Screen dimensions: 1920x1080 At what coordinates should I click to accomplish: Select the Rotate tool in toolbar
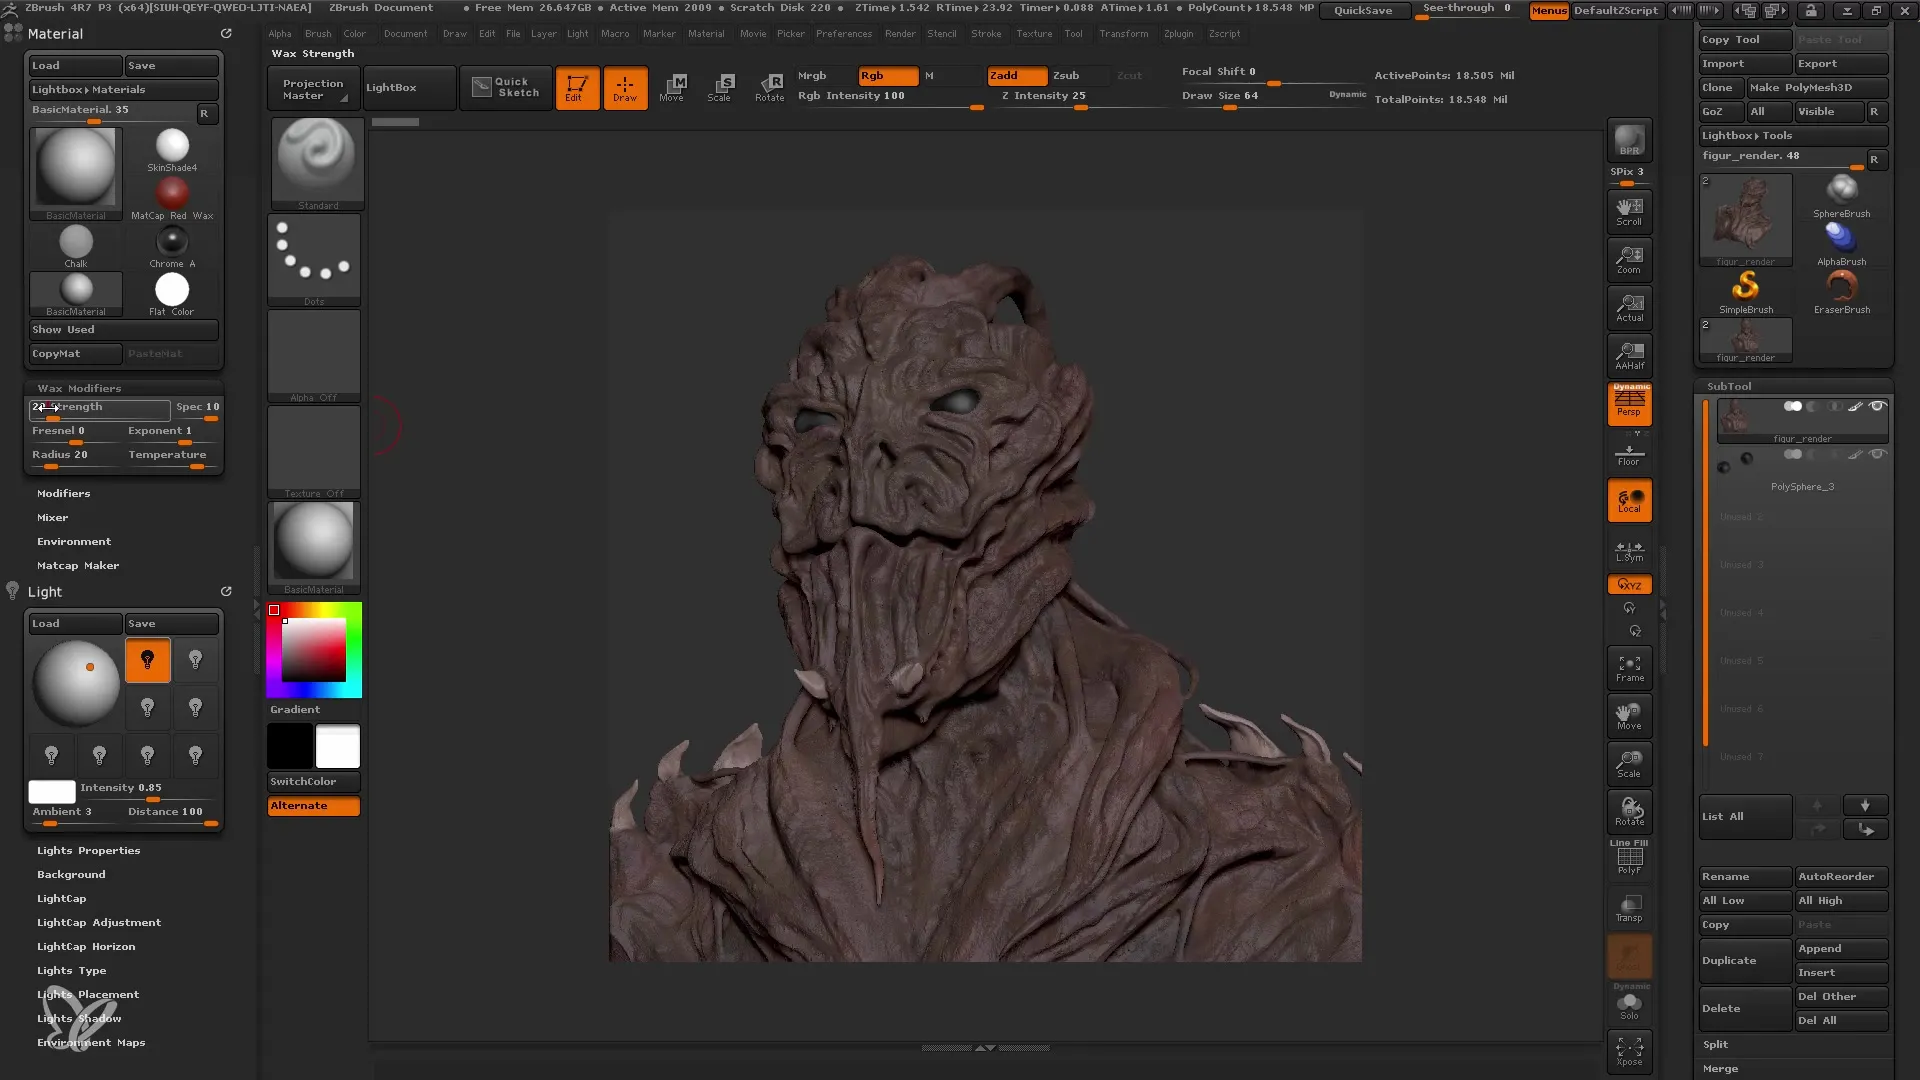point(769,86)
